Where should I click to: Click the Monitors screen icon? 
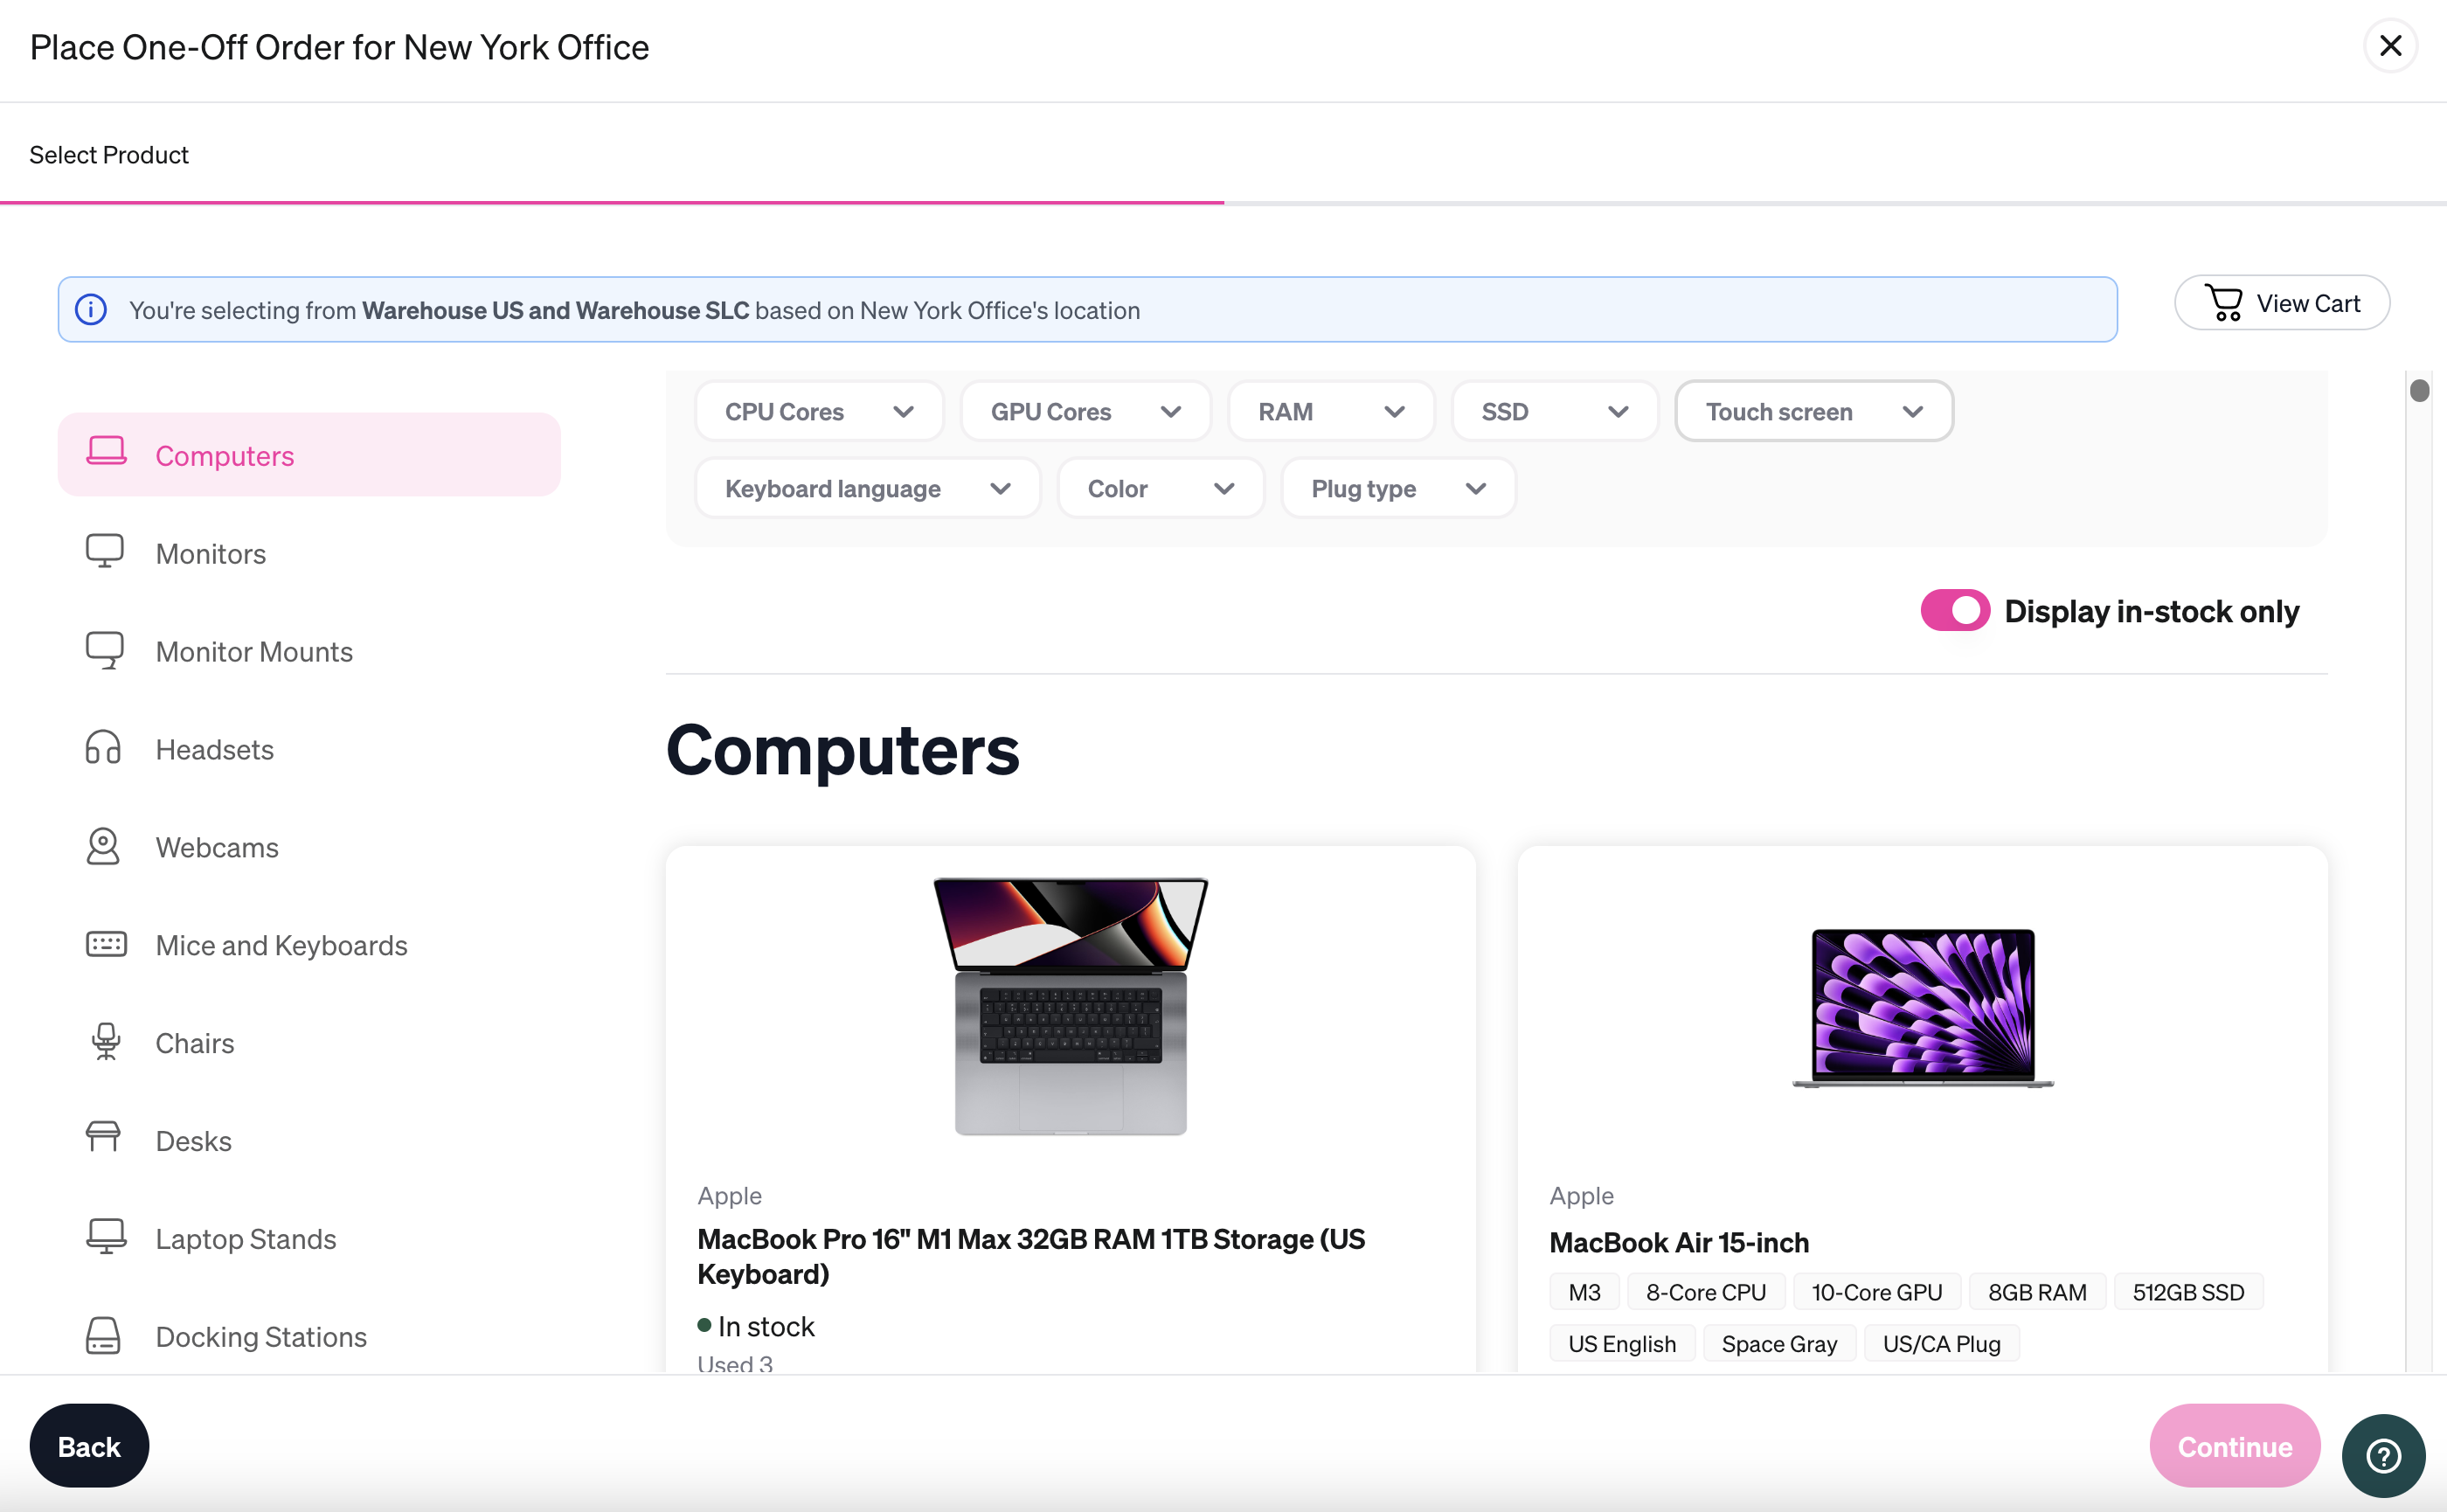pos(105,551)
